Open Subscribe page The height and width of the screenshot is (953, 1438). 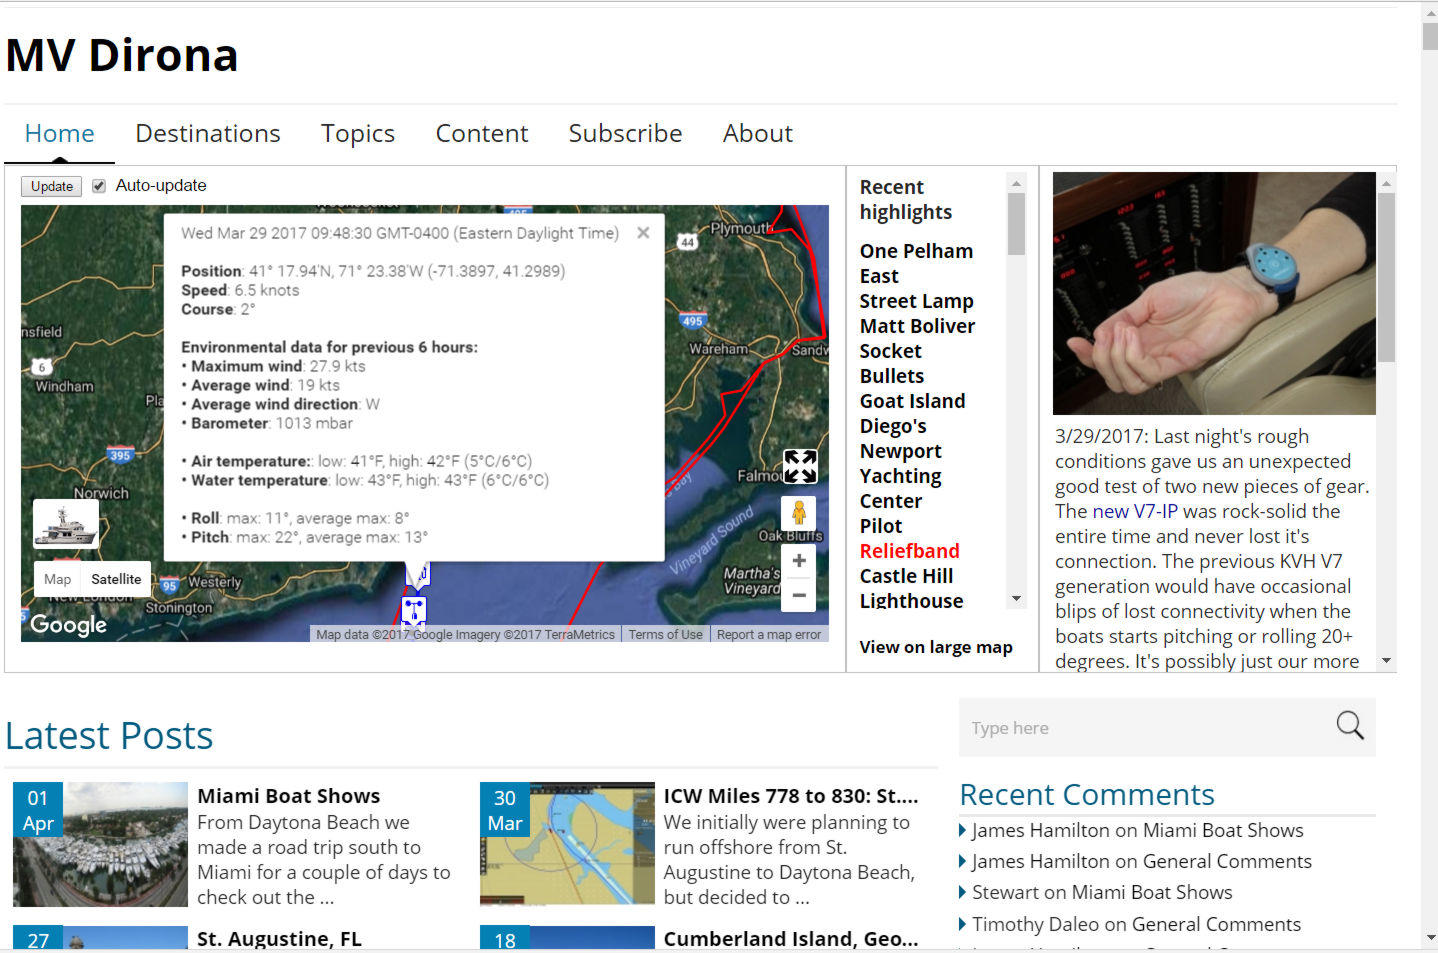click(626, 133)
